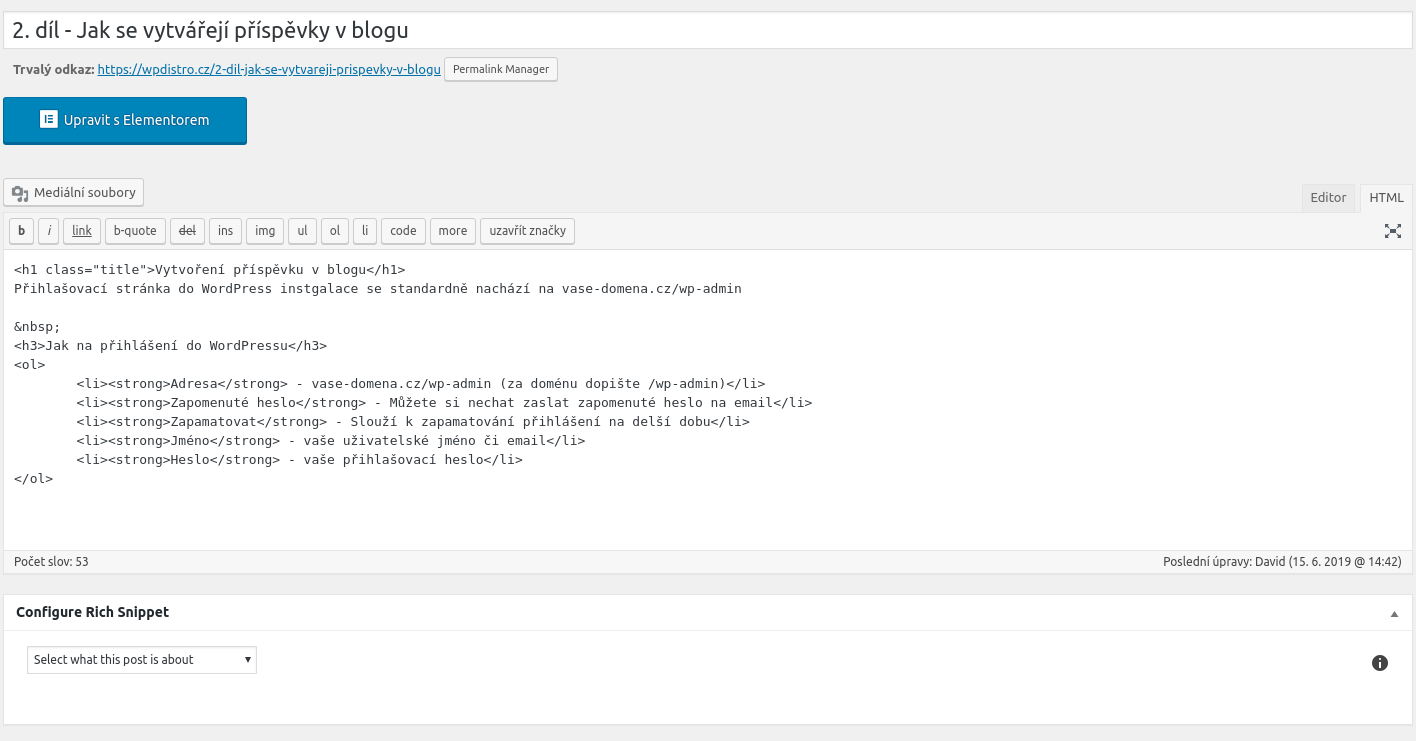Click the 'Poslední úpravy: David' status text
Viewport: 1416px width, 741px height.
[1282, 562]
